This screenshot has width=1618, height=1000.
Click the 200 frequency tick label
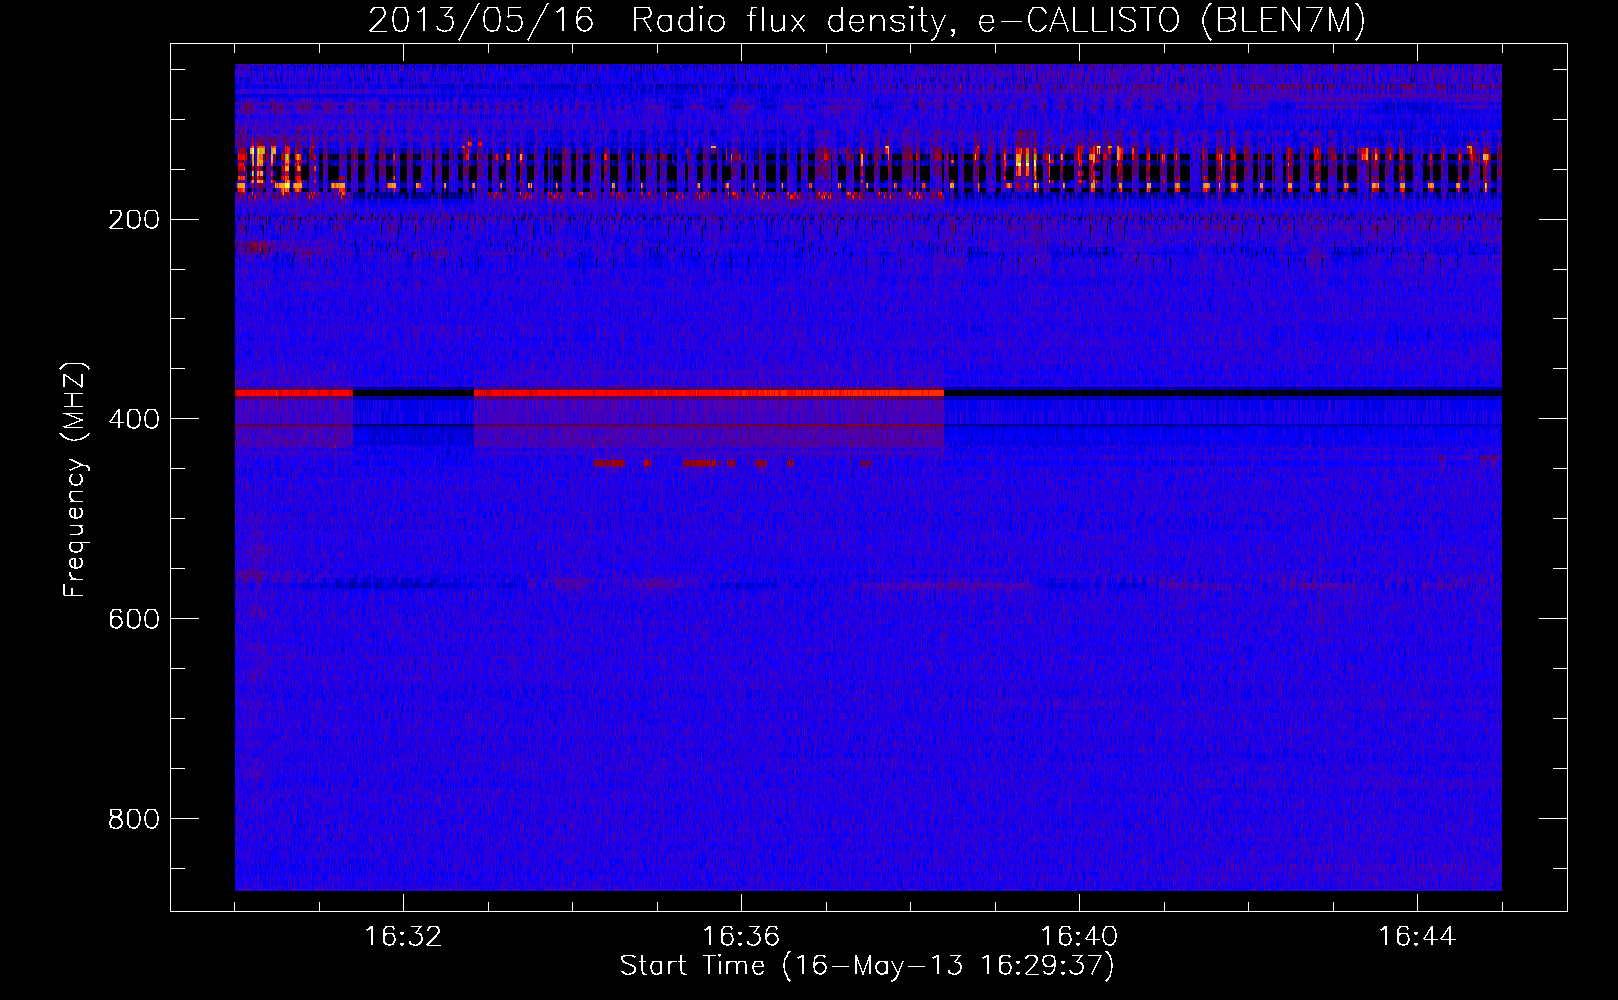tap(134, 219)
